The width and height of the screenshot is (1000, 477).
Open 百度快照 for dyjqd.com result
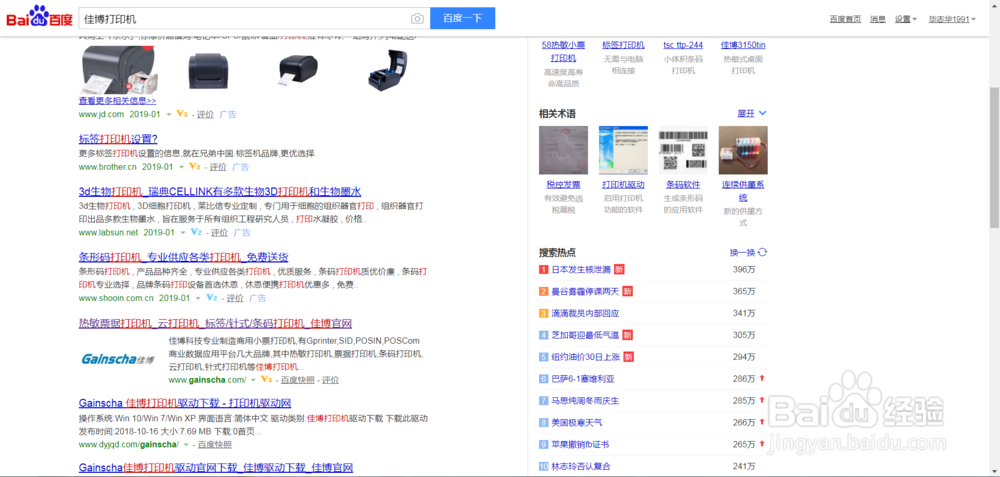point(214,444)
